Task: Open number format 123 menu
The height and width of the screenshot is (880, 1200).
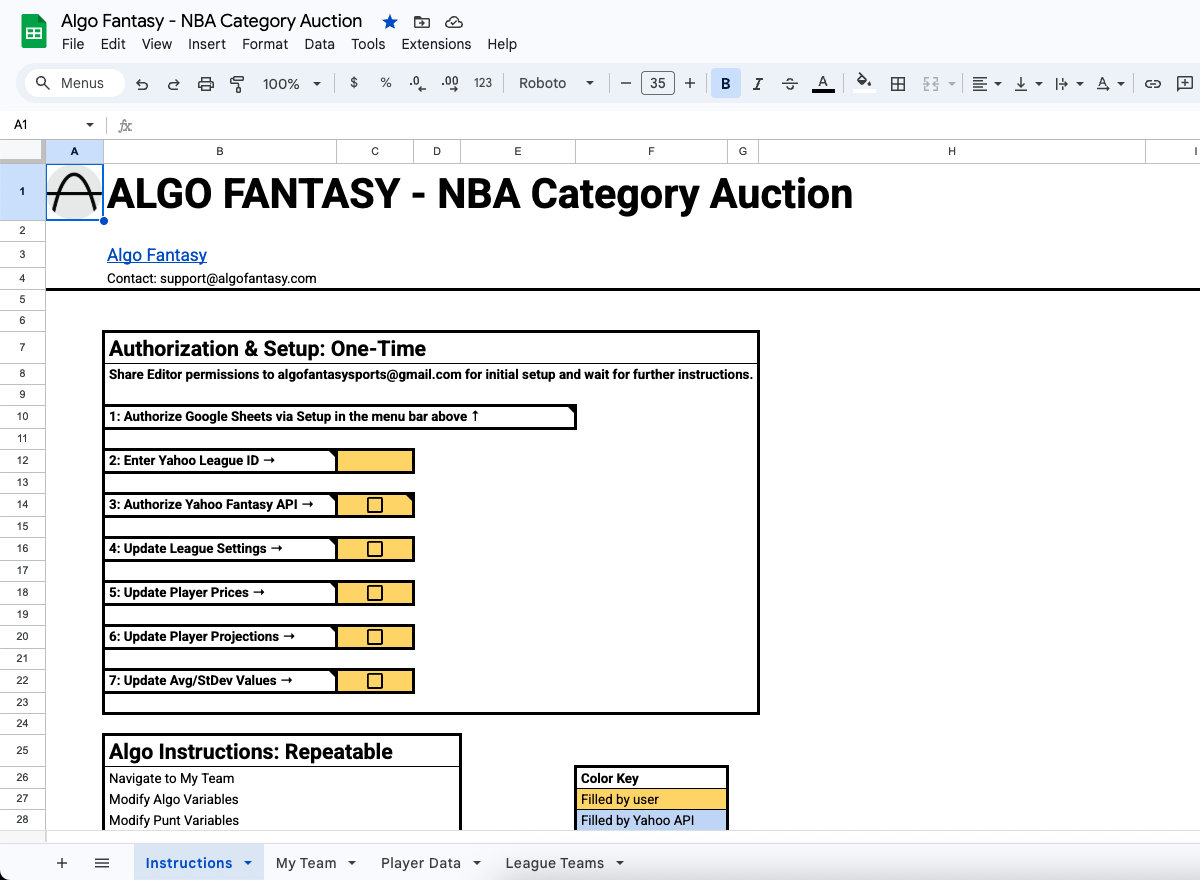Action: coord(483,83)
